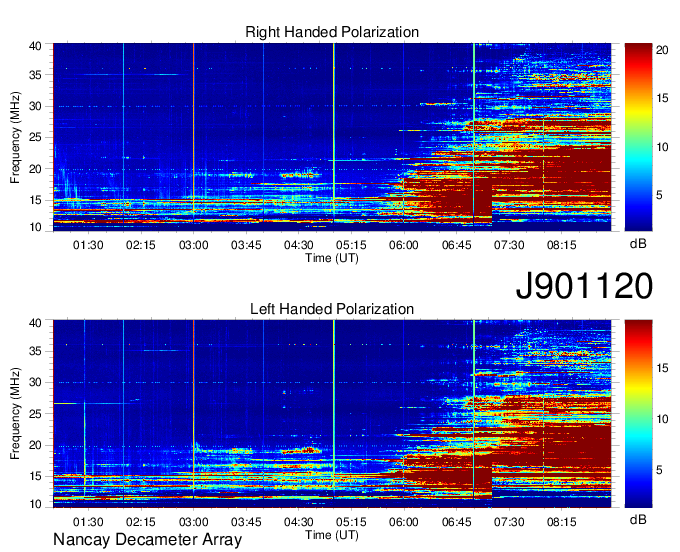The image size is (680, 552).
Task: Click the J901120 observation label
Action: coord(584,286)
